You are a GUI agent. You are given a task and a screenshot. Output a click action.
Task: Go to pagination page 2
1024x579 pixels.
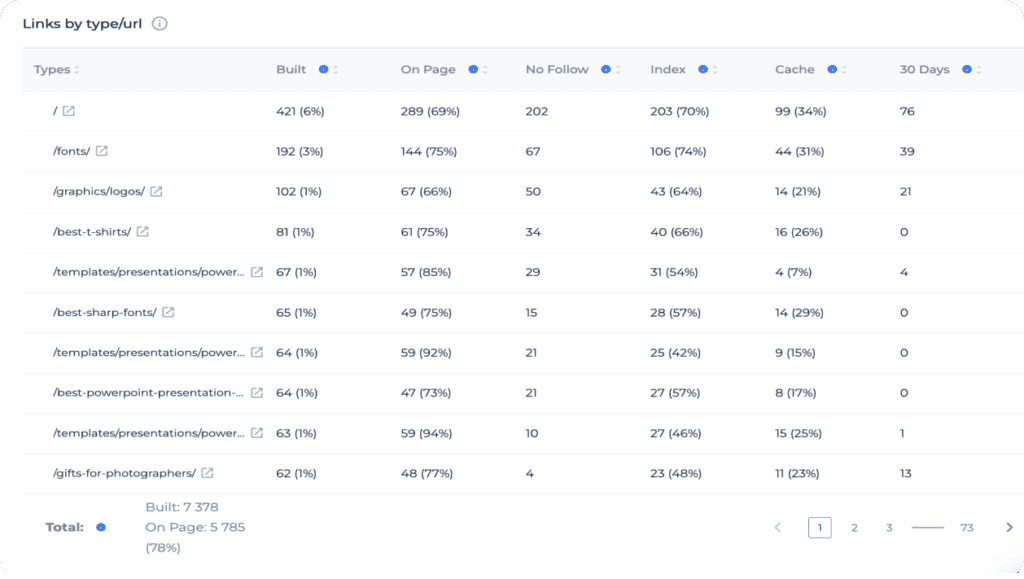click(x=854, y=527)
